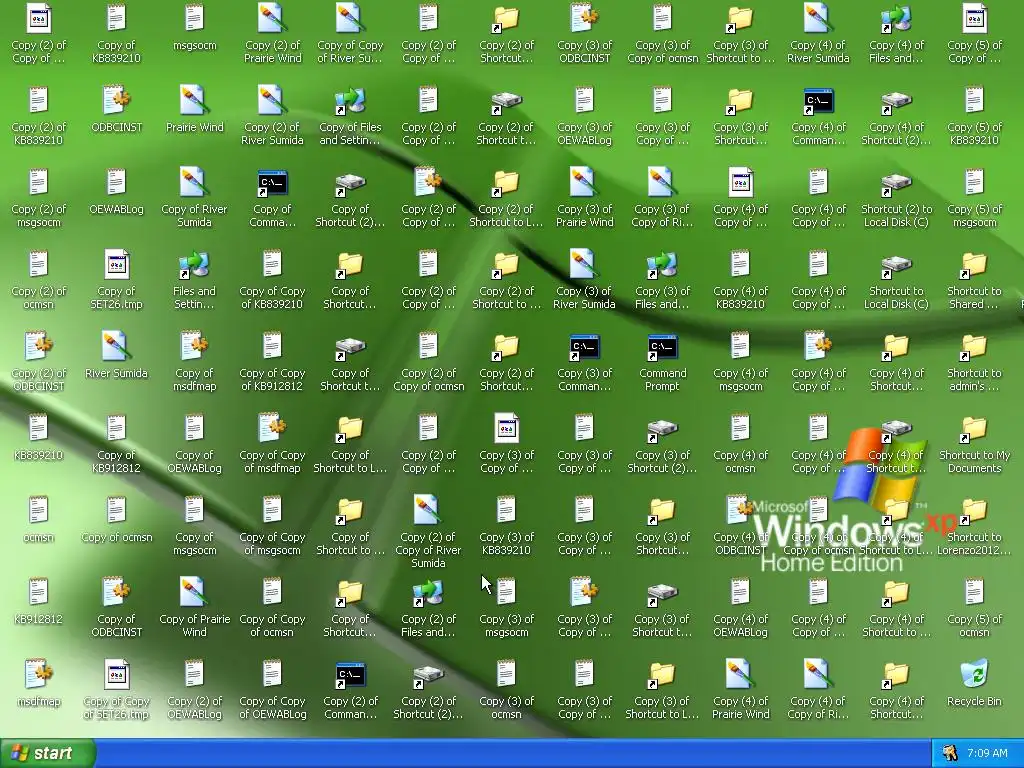Image resolution: width=1024 pixels, height=768 pixels.
Task: Click the taskbar clock showing 7:09 AM
Action: pos(987,754)
